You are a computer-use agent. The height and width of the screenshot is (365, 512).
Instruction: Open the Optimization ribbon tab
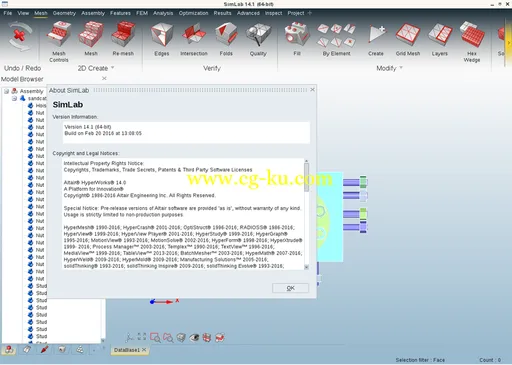(193, 13)
